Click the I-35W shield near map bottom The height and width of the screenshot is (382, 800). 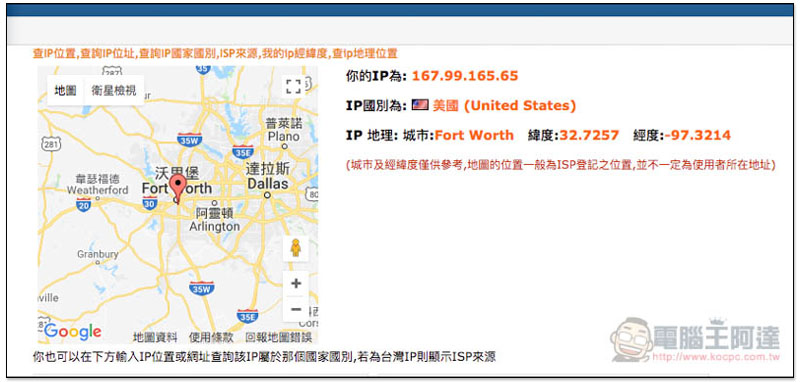click(x=201, y=288)
